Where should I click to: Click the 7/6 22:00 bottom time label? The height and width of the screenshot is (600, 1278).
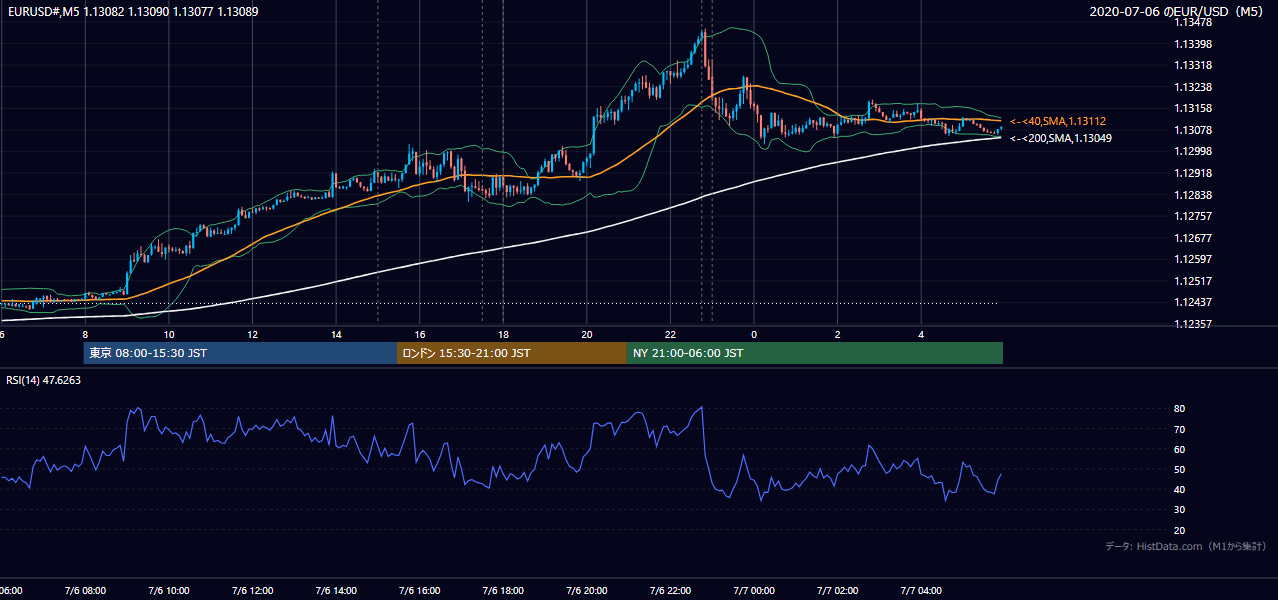[x=670, y=591]
